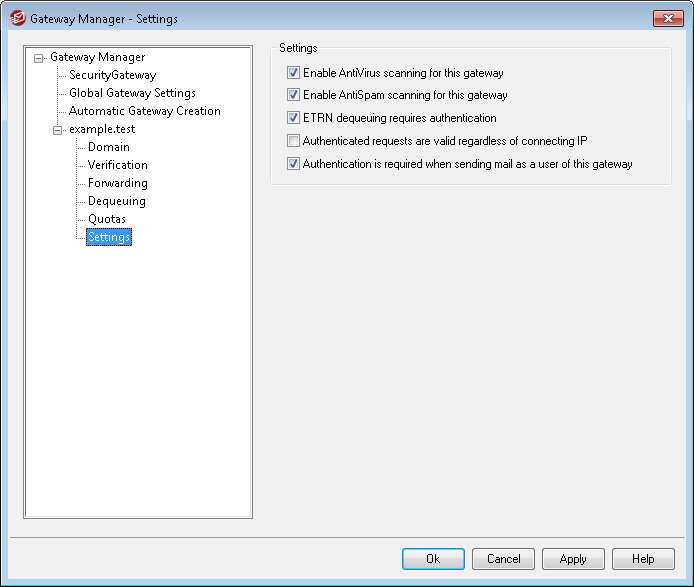This screenshot has height=587, width=694.
Task: Go to Automatic Gateway Creation
Action: click(x=144, y=111)
